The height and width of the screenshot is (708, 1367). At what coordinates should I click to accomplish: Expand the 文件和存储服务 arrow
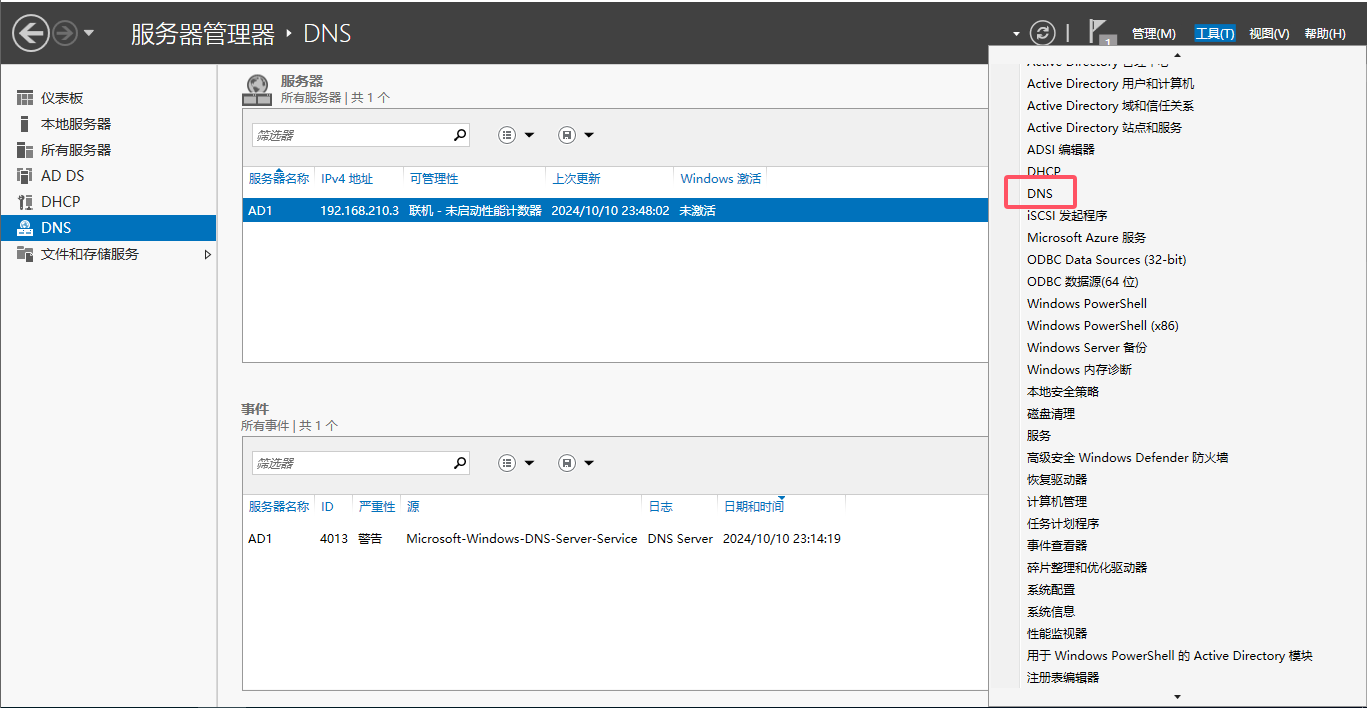point(208,254)
